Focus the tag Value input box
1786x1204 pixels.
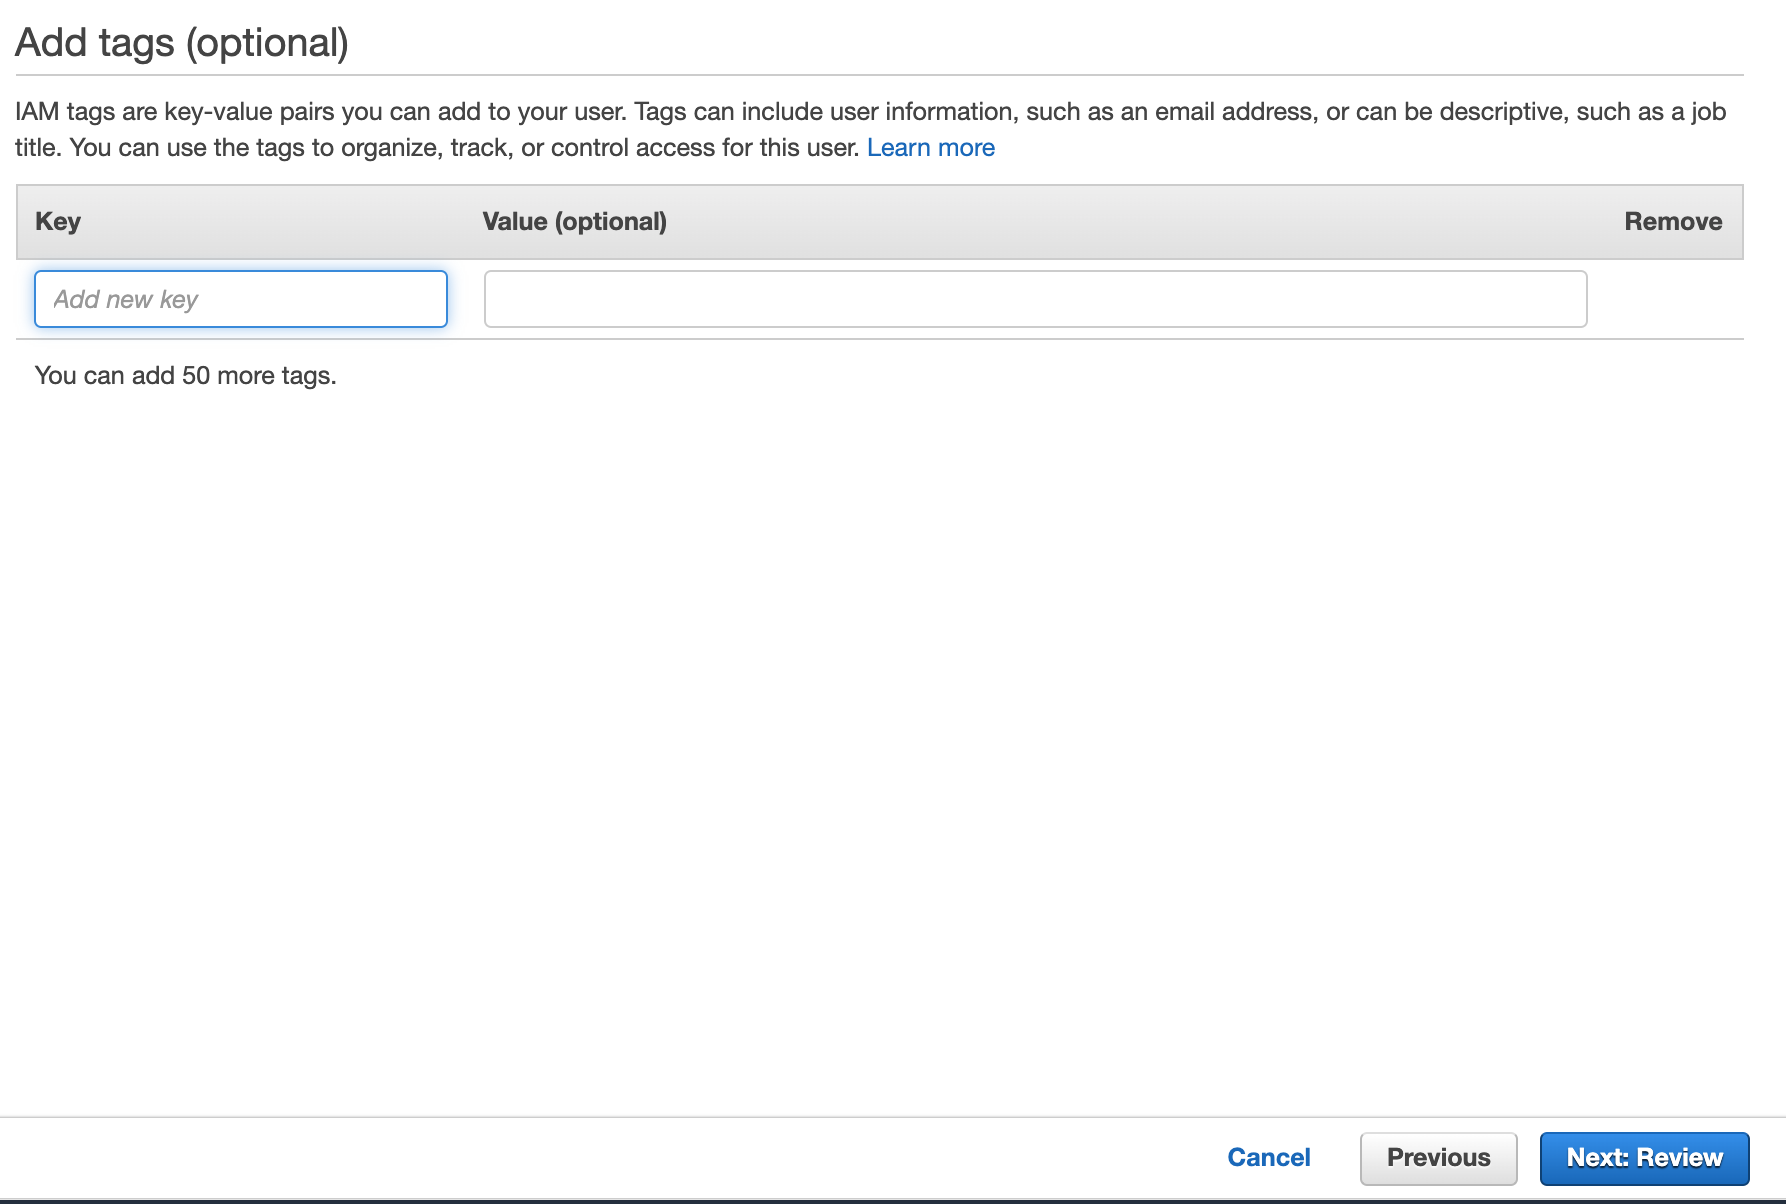[1035, 299]
